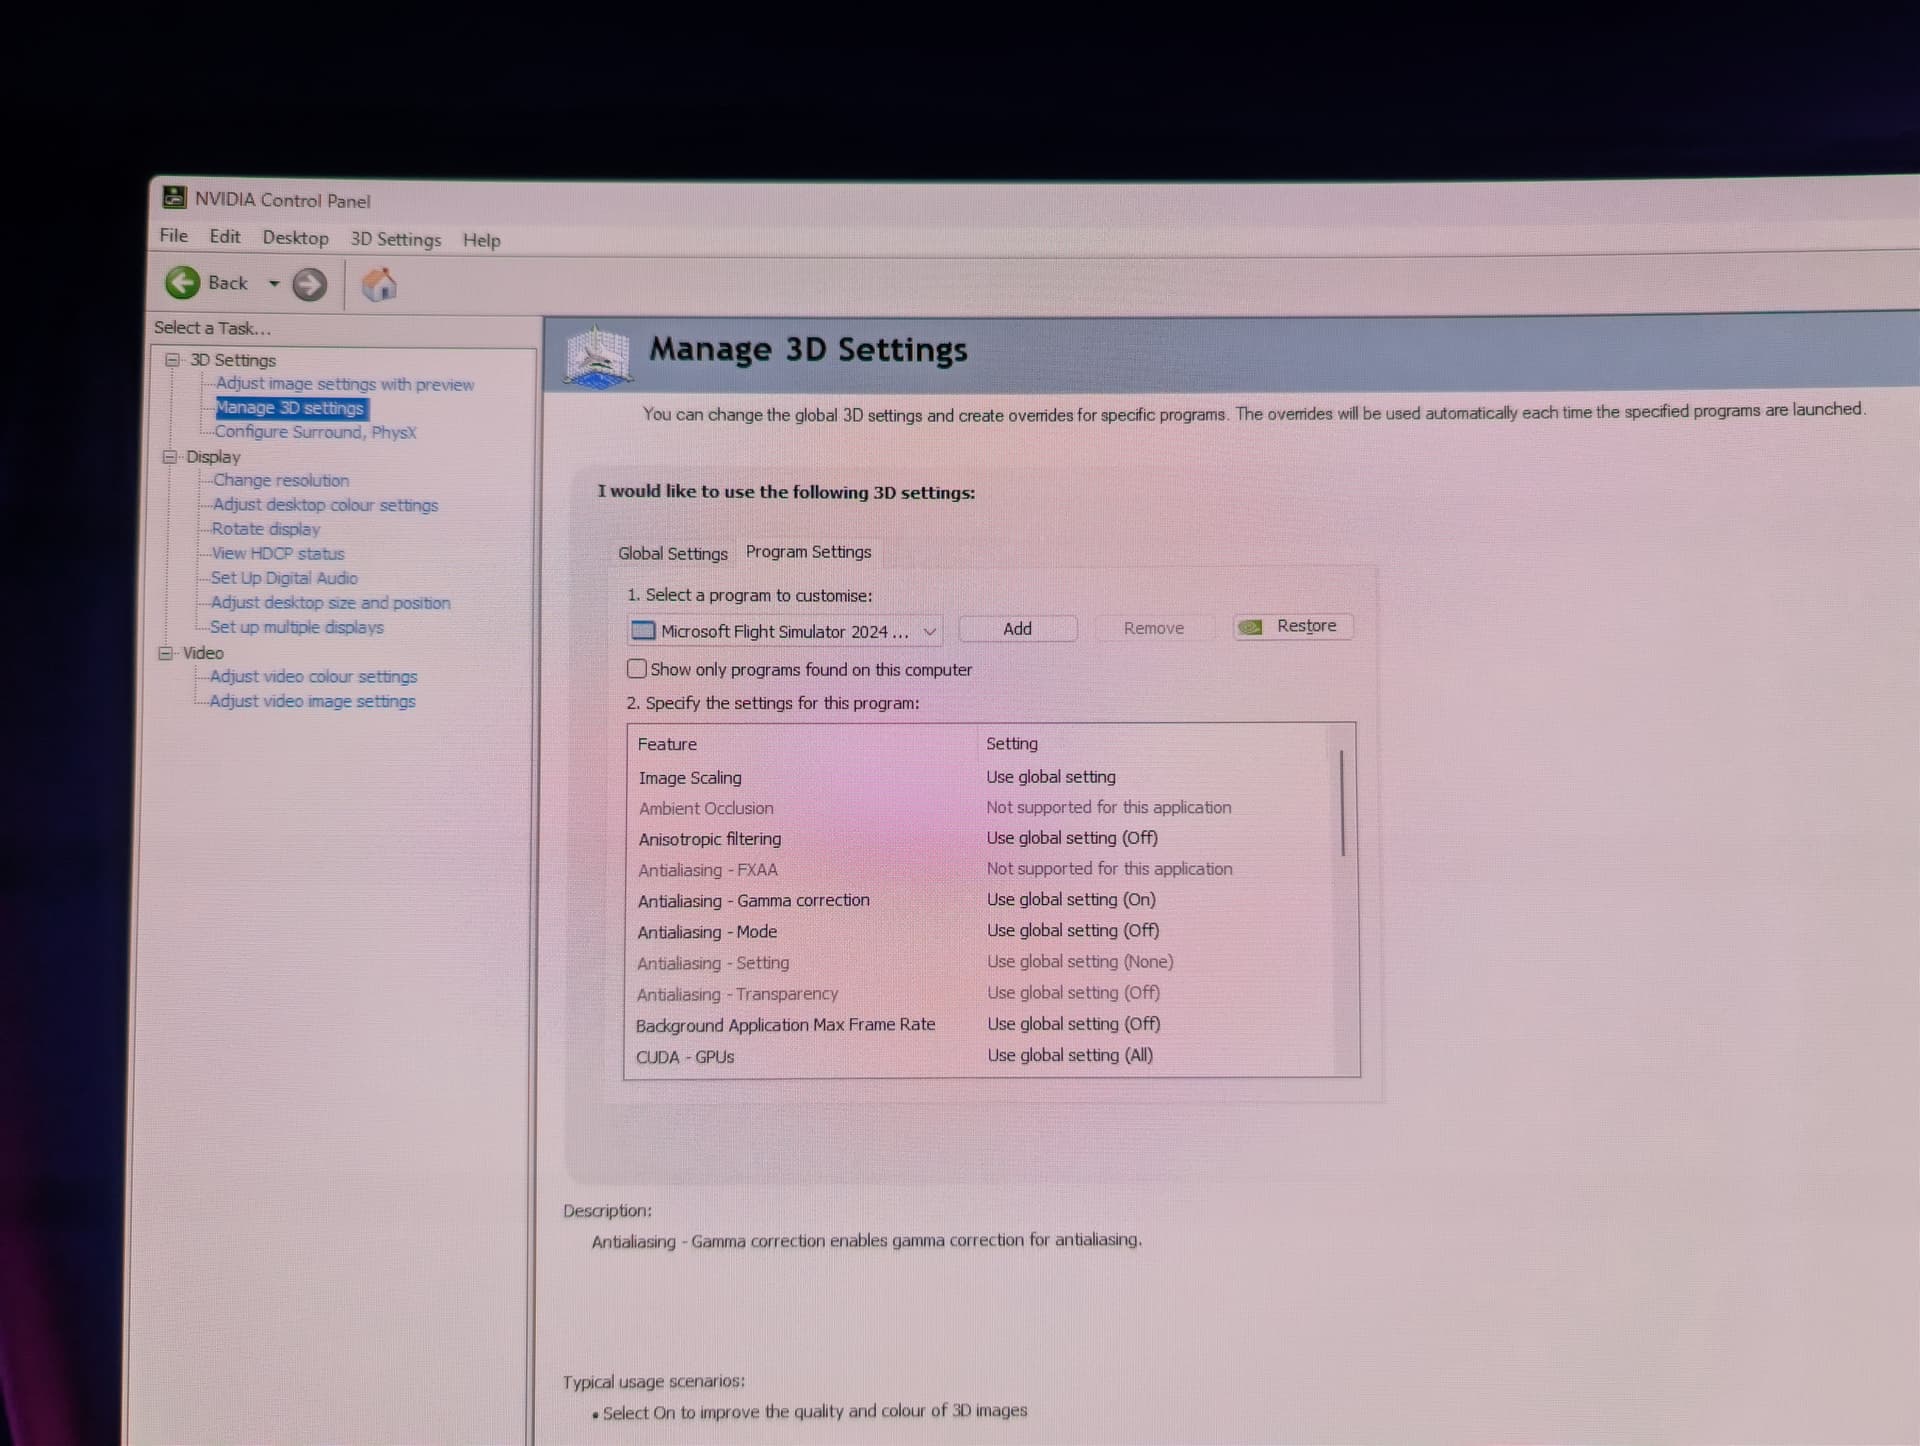Image resolution: width=1920 pixels, height=1446 pixels.
Task: Open the program selection dropdown
Action: point(929,631)
